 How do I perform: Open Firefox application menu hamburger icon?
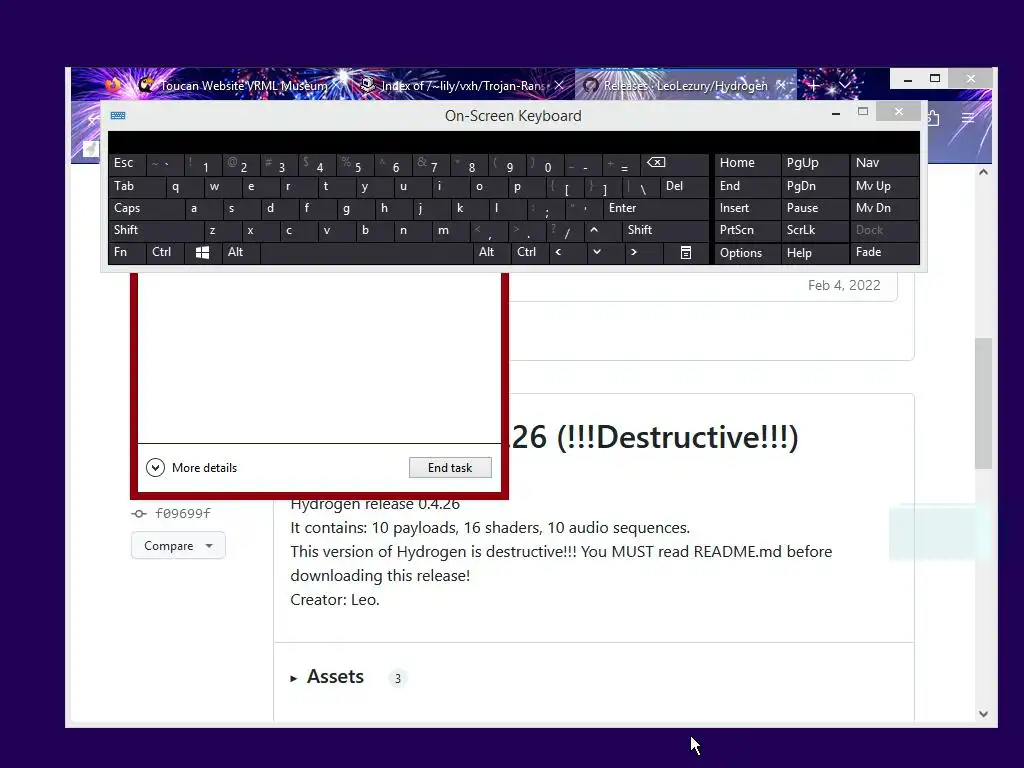pos(968,118)
